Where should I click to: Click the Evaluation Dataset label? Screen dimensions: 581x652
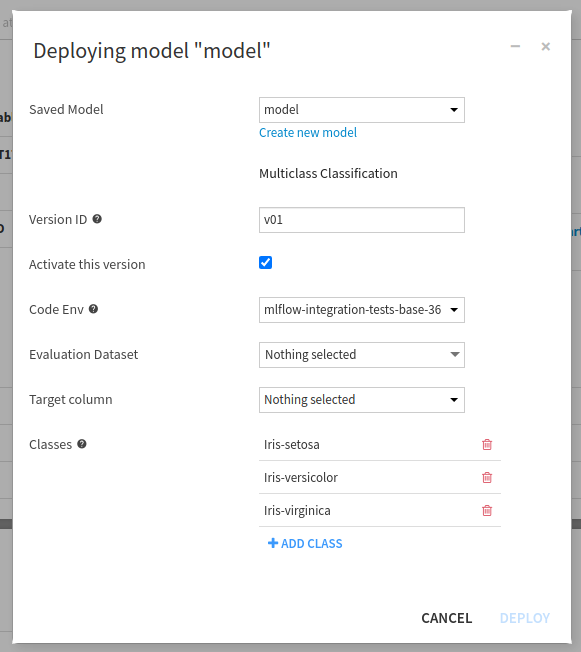pos(83,354)
